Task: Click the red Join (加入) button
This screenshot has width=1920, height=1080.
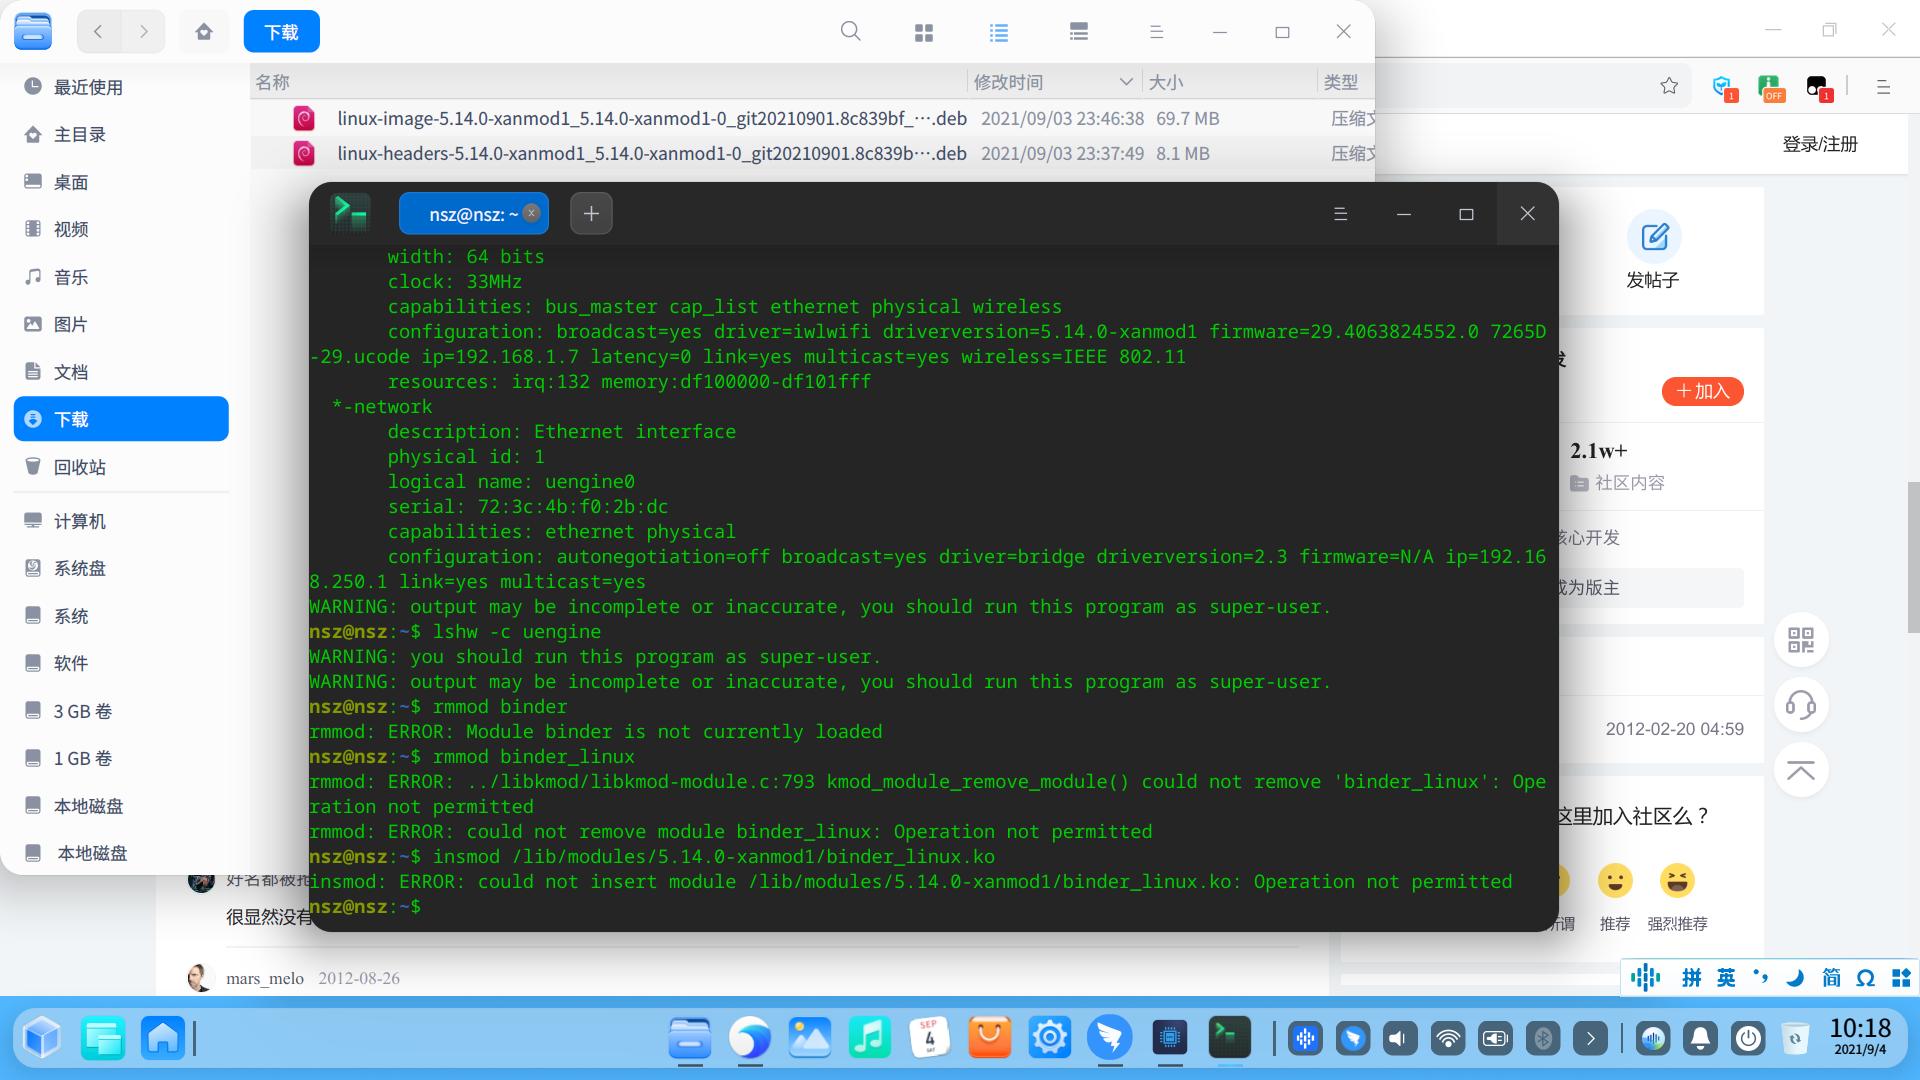Action: pyautogui.click(x=1702, y=391)
